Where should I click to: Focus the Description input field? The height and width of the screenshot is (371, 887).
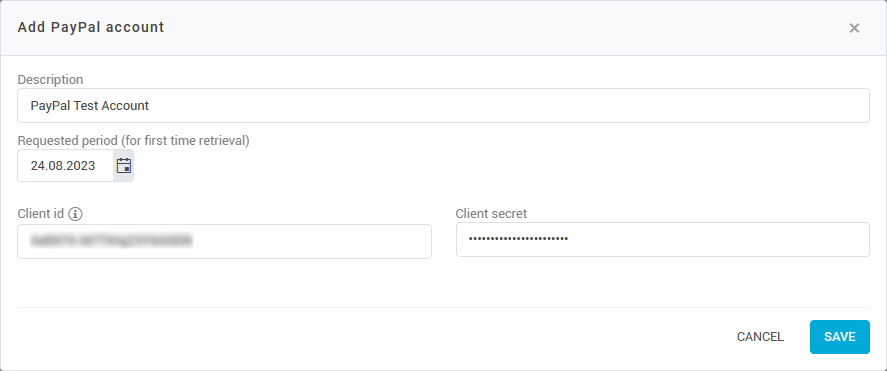(x=443, y=105)
